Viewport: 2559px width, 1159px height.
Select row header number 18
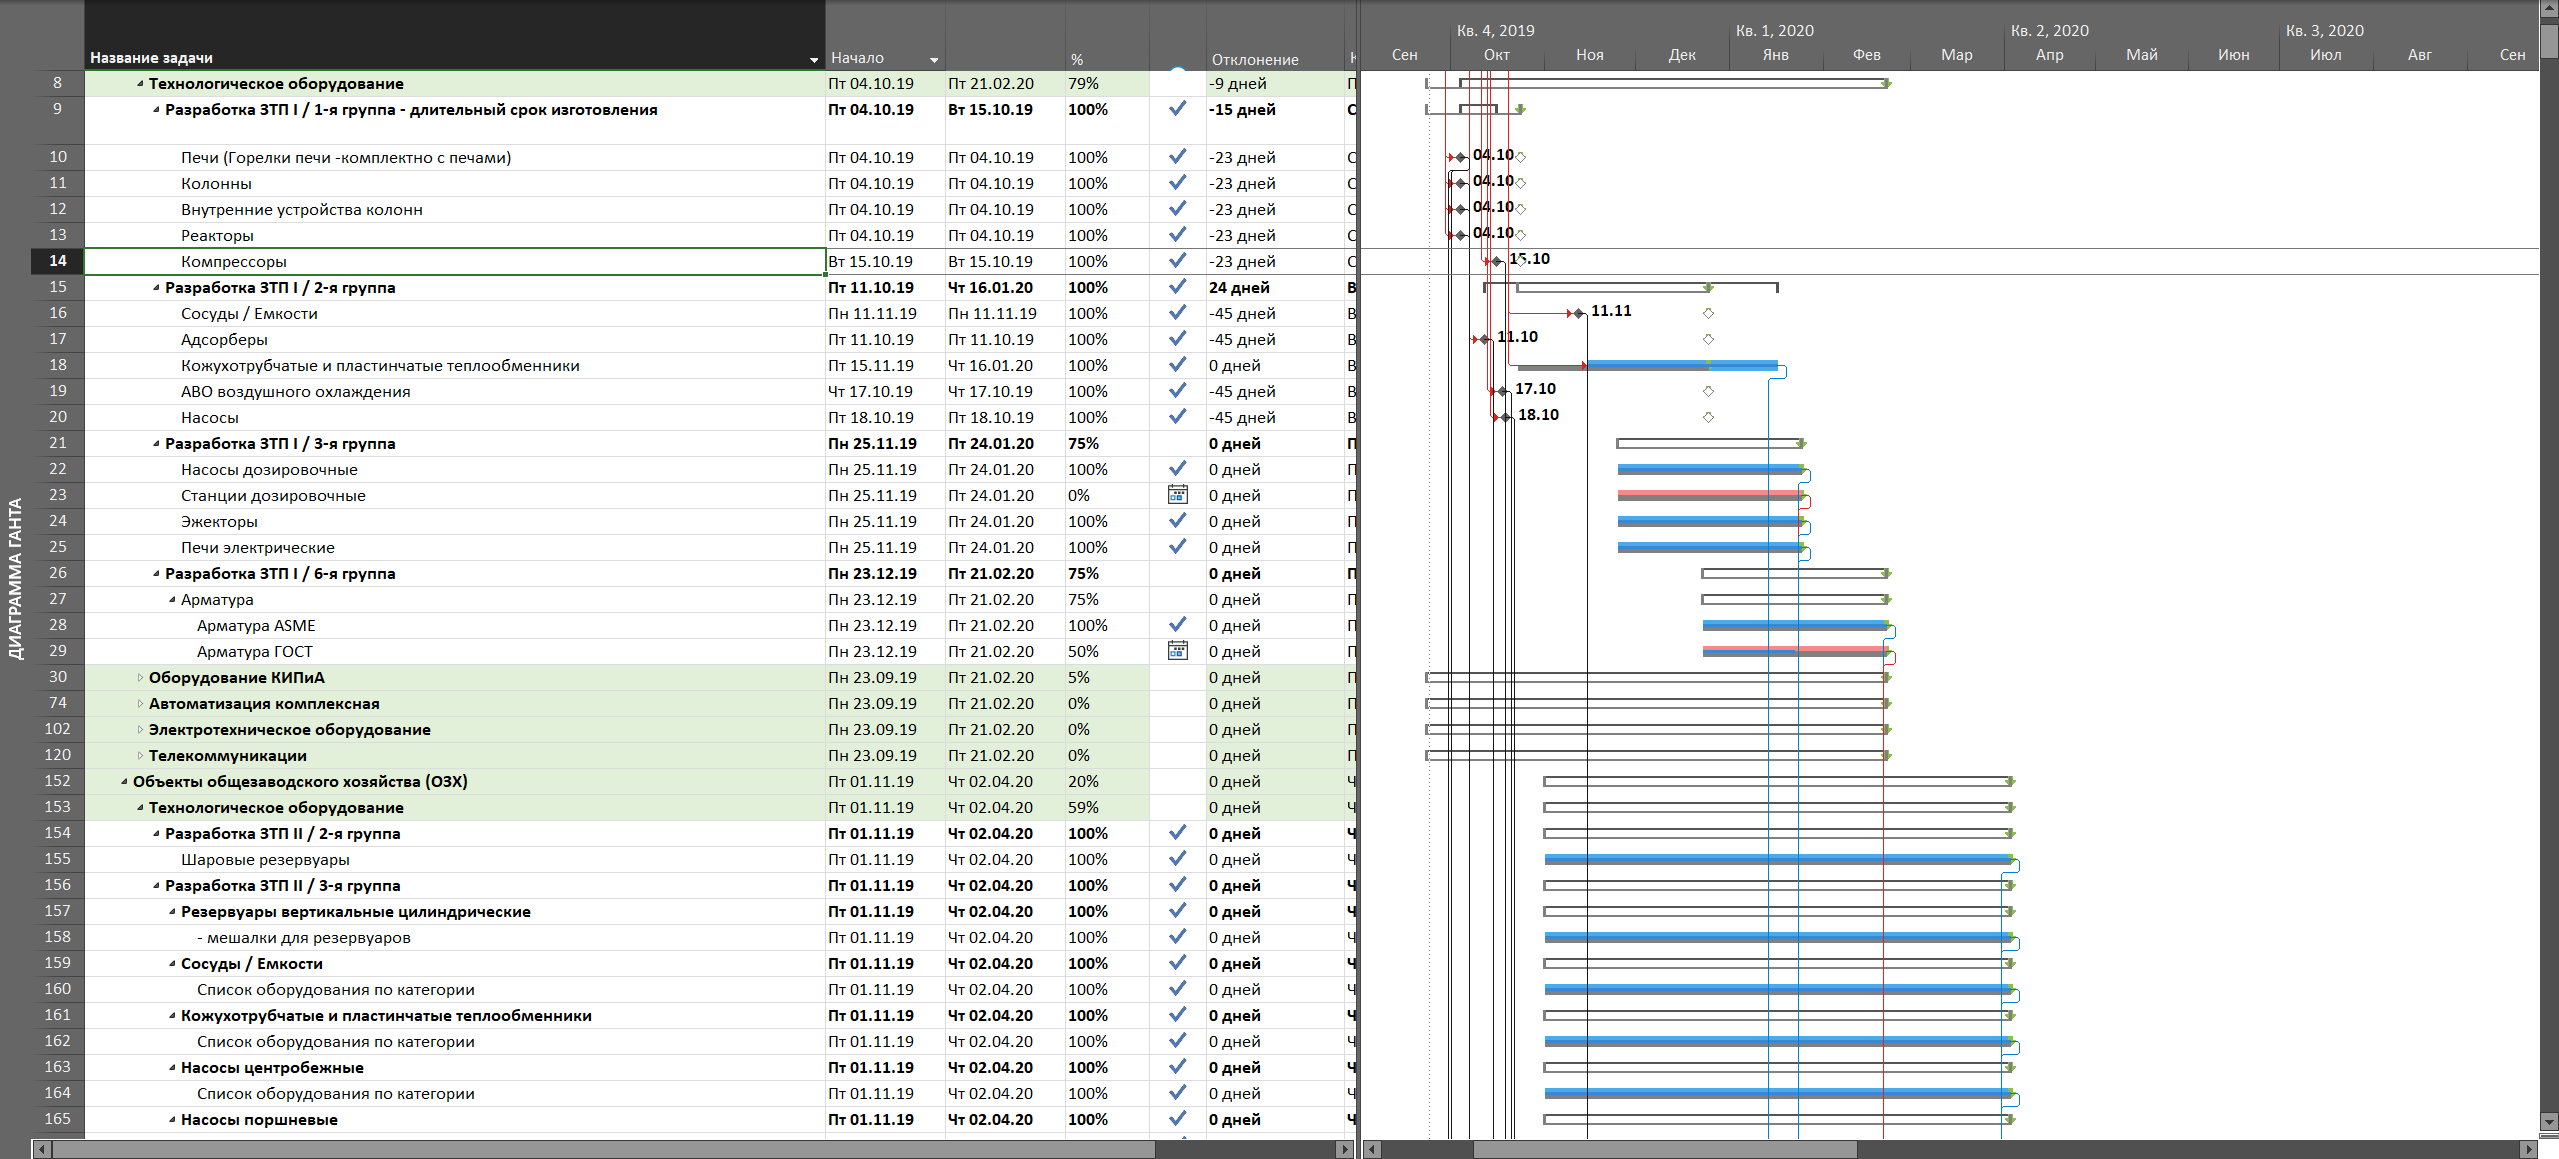coord(58,365)
